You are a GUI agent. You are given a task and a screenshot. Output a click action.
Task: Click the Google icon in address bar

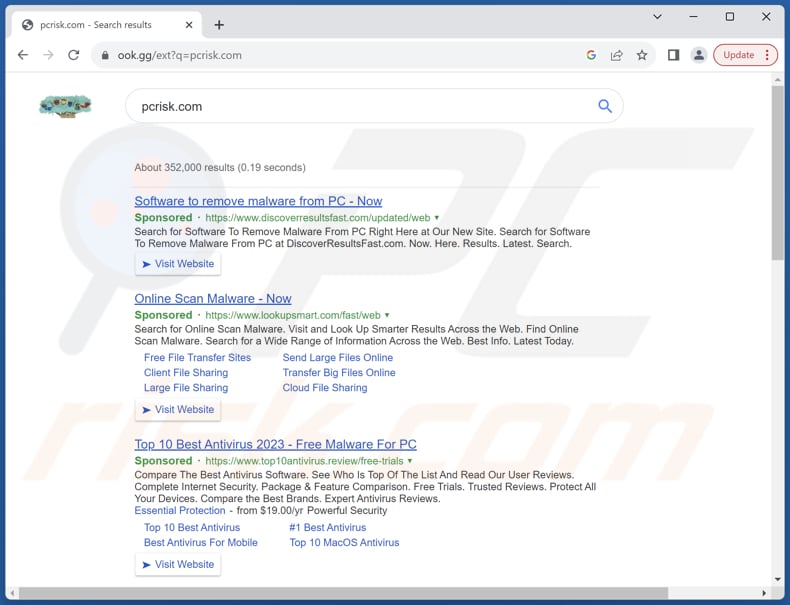tap(591, 55)
